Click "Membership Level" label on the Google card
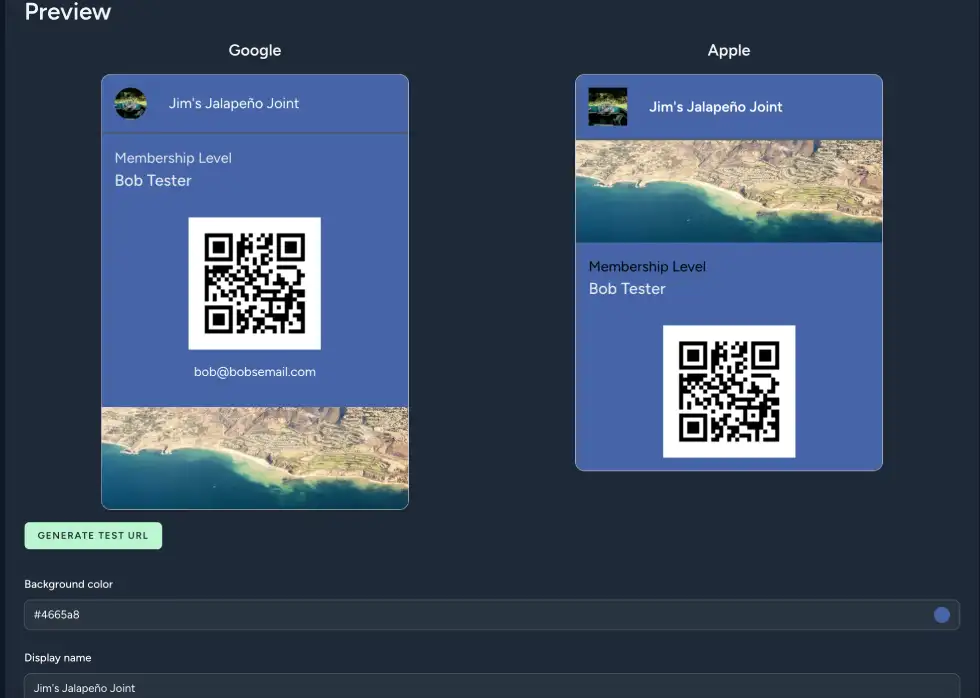Screen dimensions: 980x698 coord(173,158)
